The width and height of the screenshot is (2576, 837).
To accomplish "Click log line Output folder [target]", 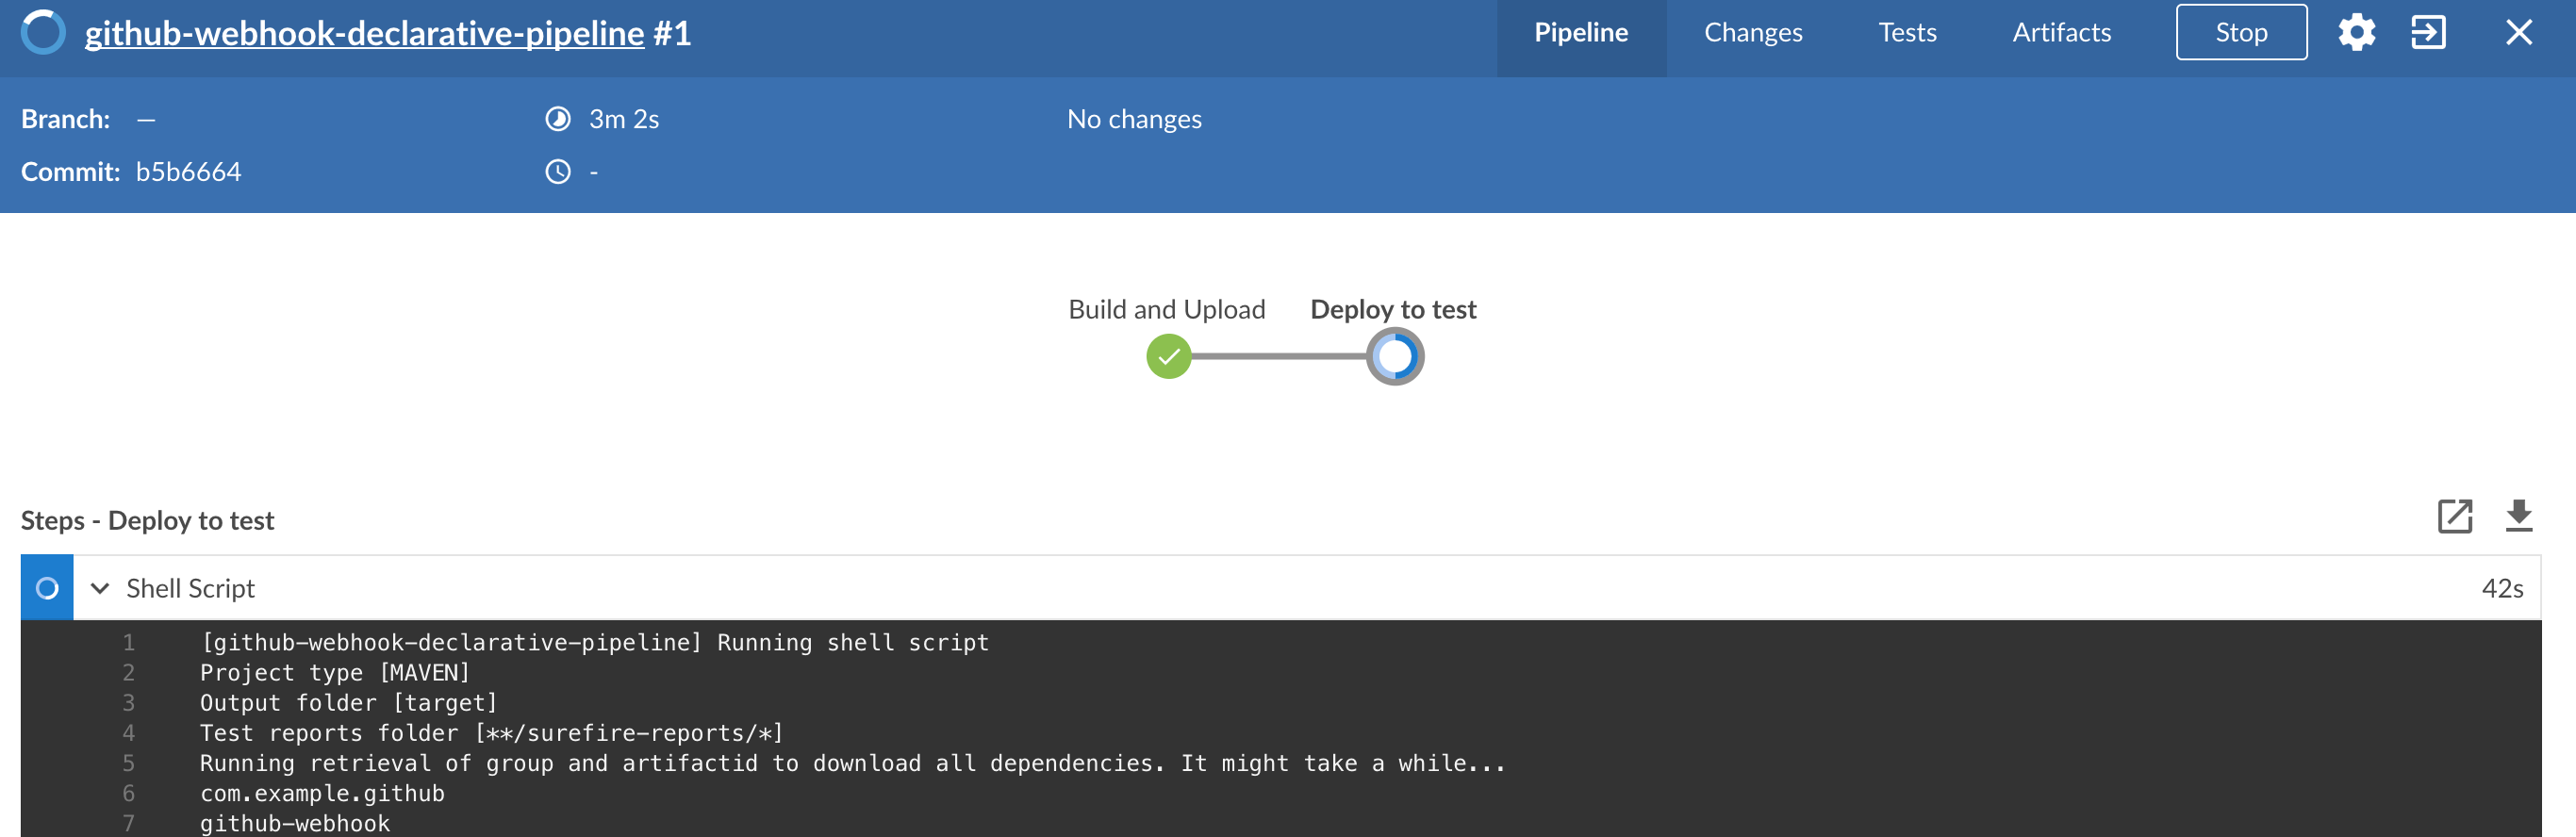I will pyautogui.click(x=348, y=703).
